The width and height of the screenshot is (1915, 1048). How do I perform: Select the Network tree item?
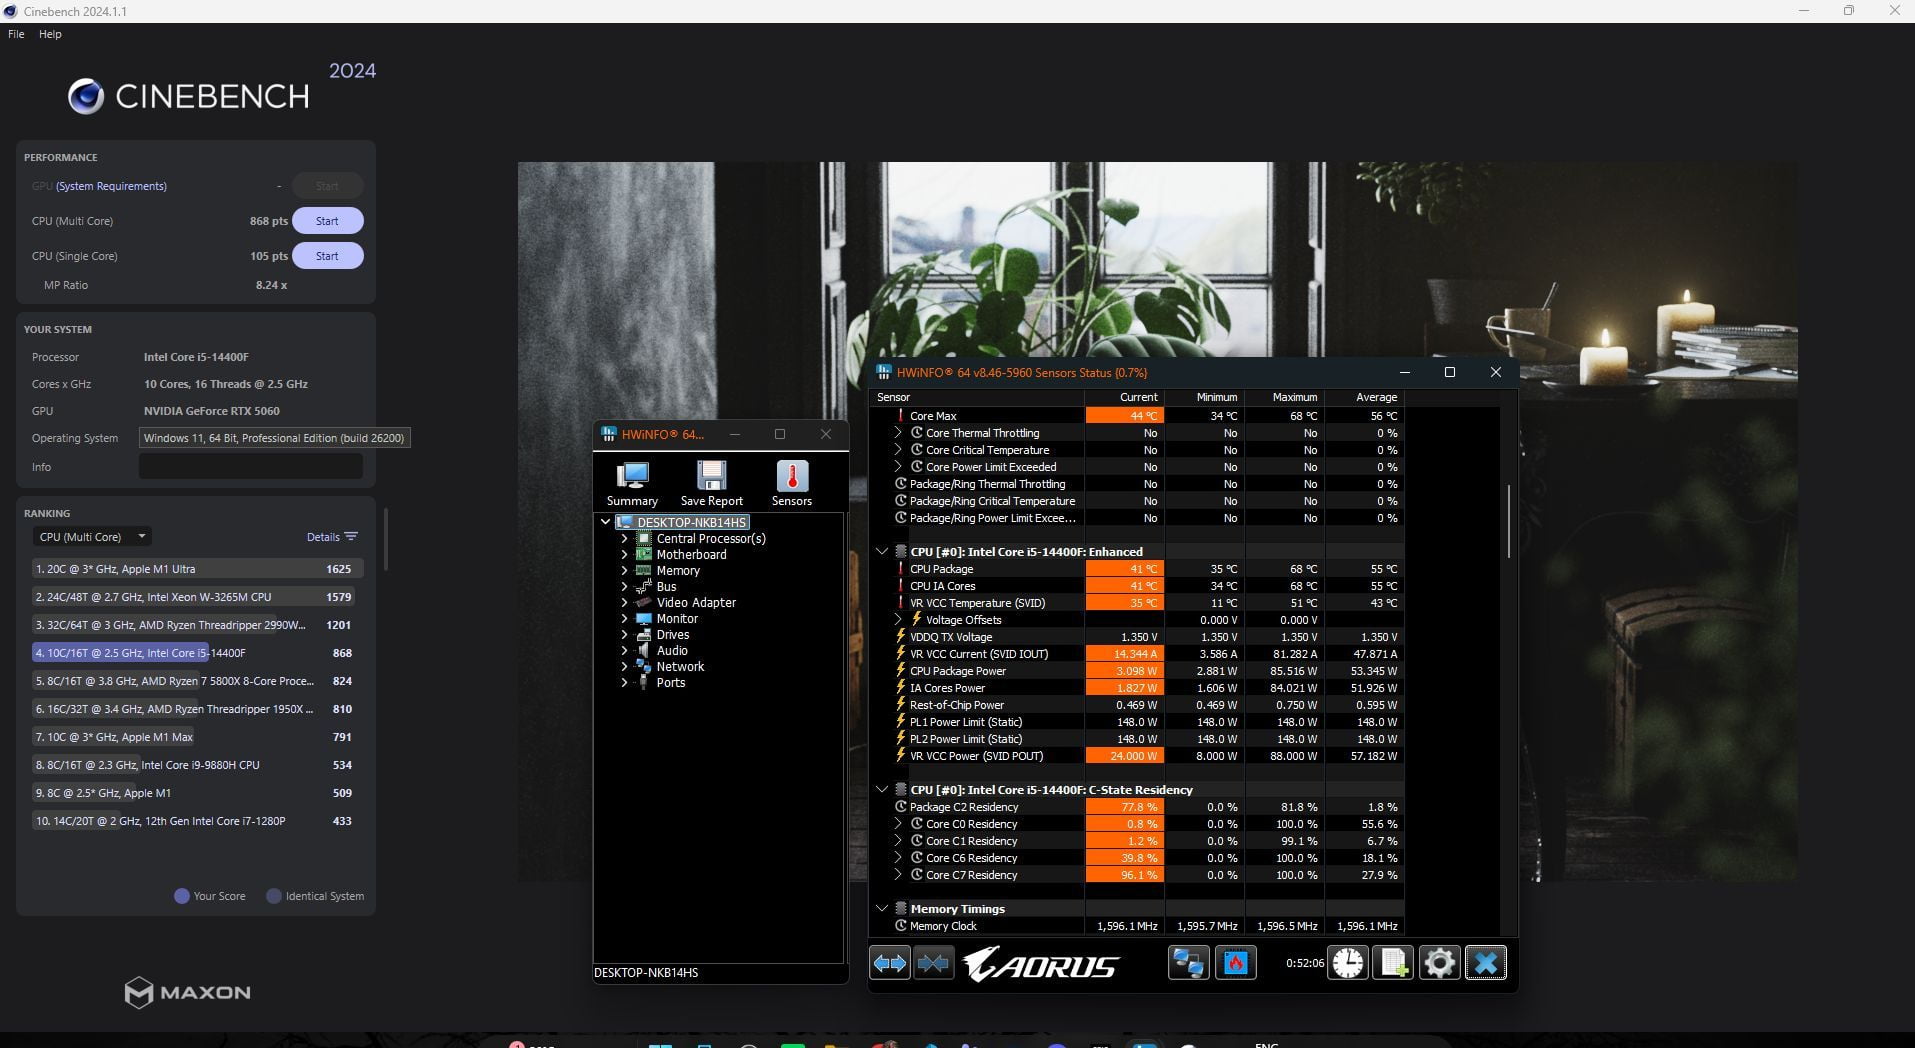click(x=680, y=667)
